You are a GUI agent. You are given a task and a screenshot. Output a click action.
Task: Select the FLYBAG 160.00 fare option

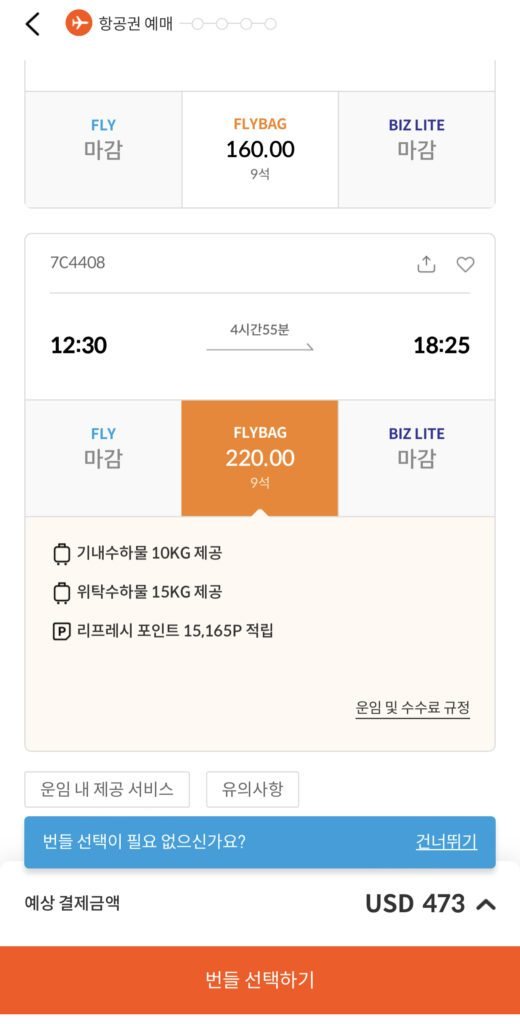(x=260, y=150)
